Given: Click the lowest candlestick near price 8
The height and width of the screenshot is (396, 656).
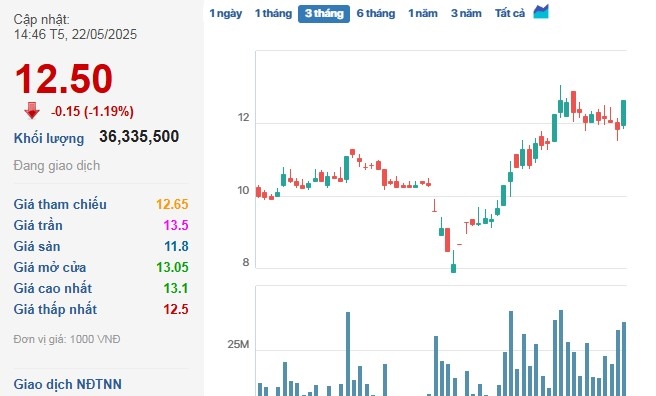Looking at the screenshot, I should tap(453, 266).
